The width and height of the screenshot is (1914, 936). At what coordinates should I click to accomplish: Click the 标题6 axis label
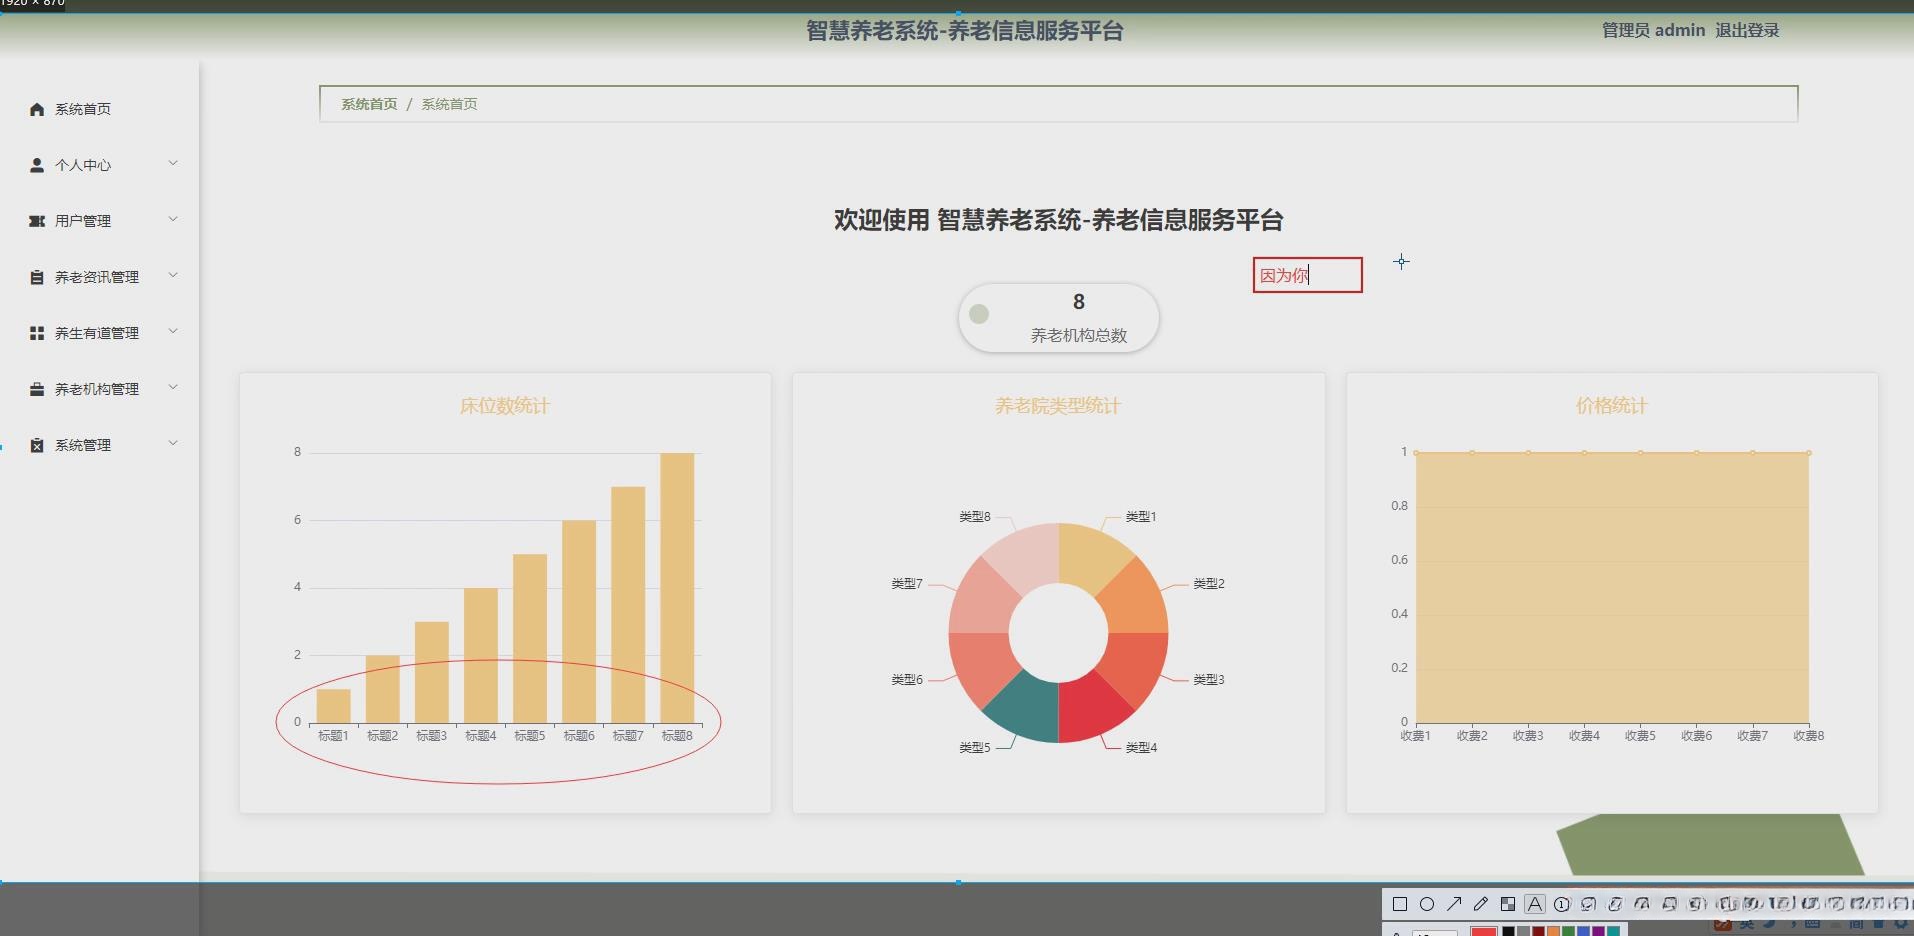point(579,736)
